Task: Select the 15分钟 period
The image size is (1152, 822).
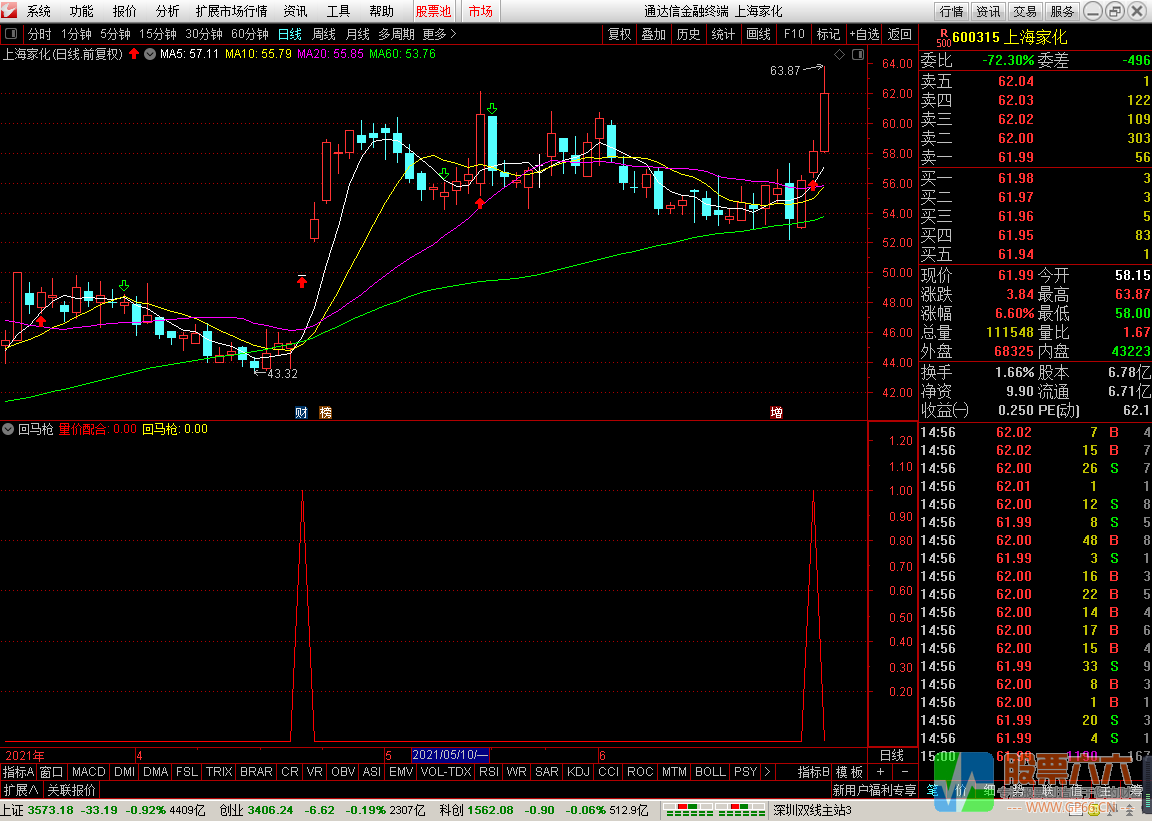Action: tap(158, 34)
